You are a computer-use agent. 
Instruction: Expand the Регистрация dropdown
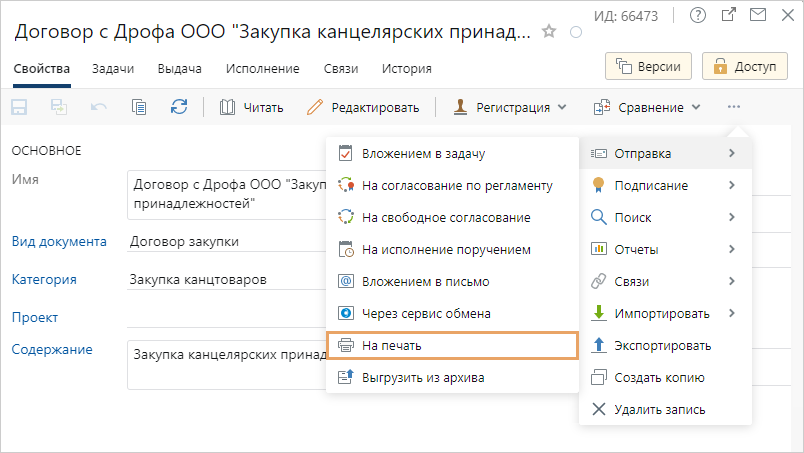pyautogui.click(x=510, y=107)
